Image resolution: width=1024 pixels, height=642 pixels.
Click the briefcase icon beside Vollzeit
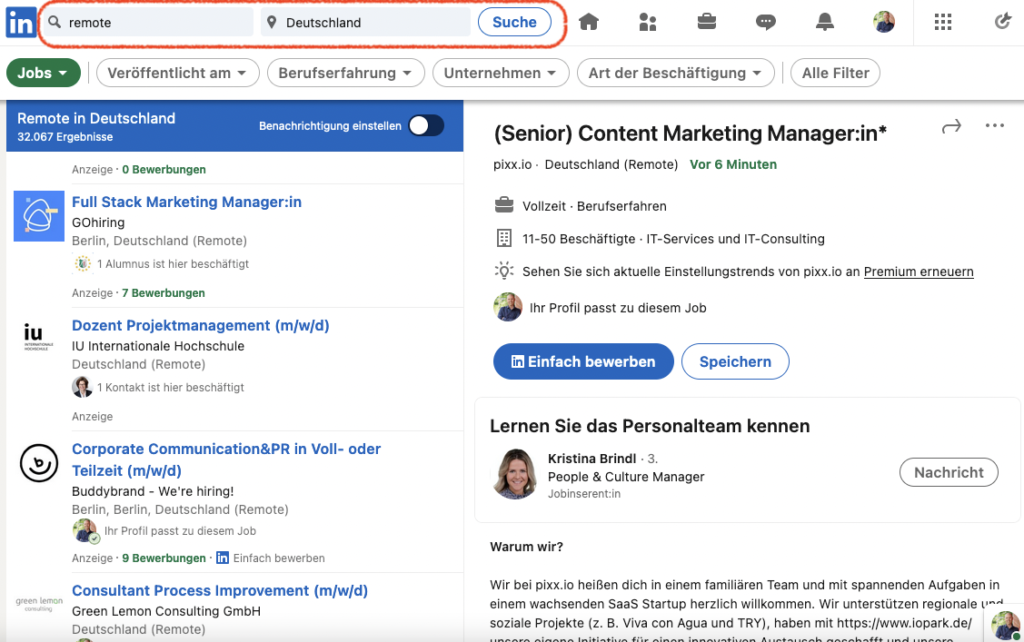[x=504, y=206]
